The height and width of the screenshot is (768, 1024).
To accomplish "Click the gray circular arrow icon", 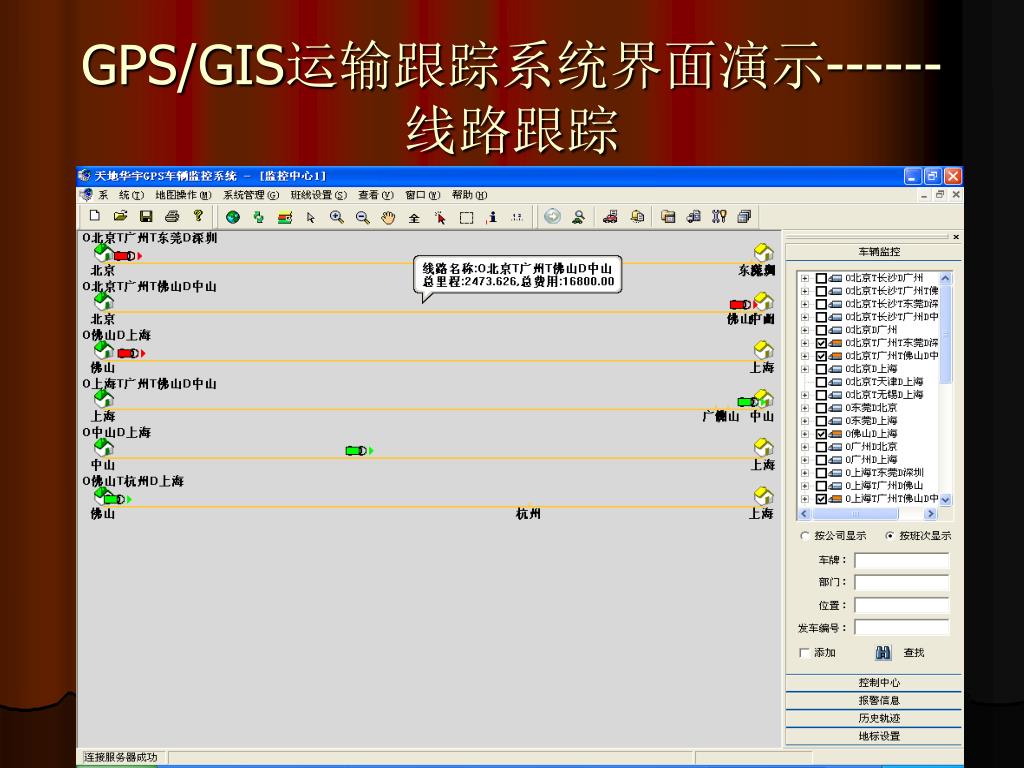I will click(552, 216).
